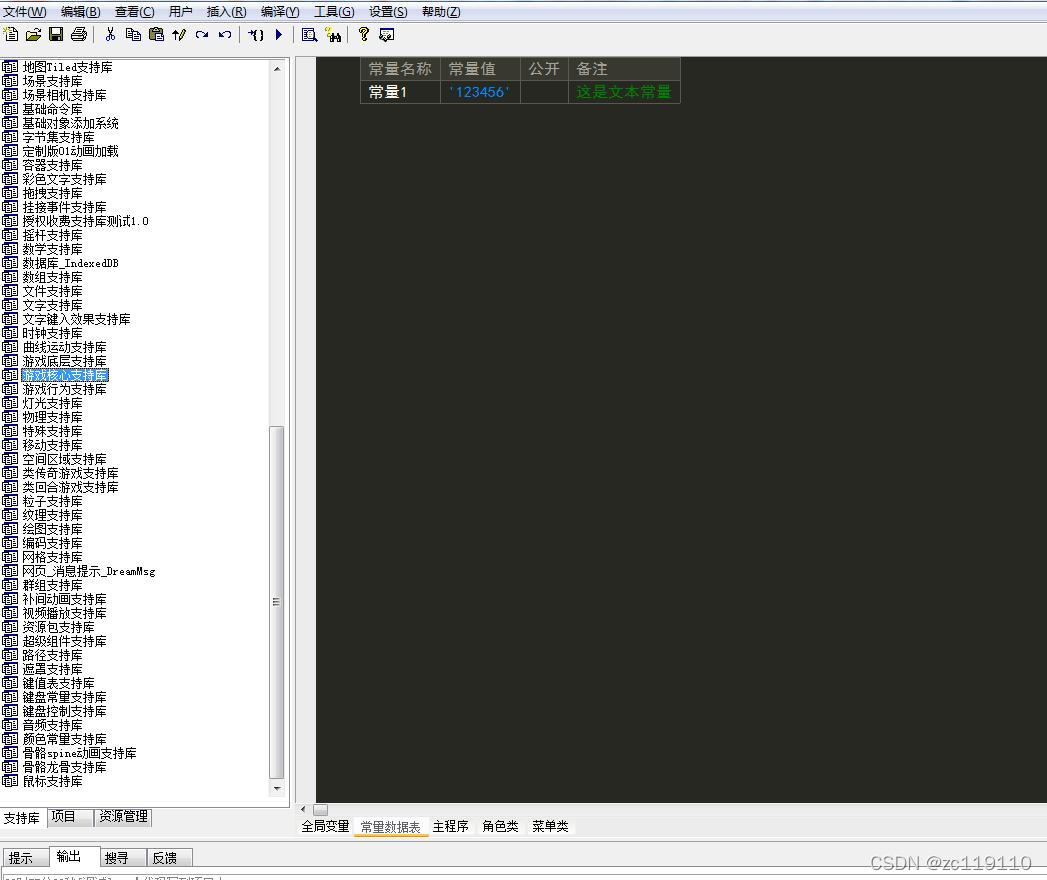Open the 编译(Y) menu
The width and height of the screenshot is (1047, 880).
280,12
